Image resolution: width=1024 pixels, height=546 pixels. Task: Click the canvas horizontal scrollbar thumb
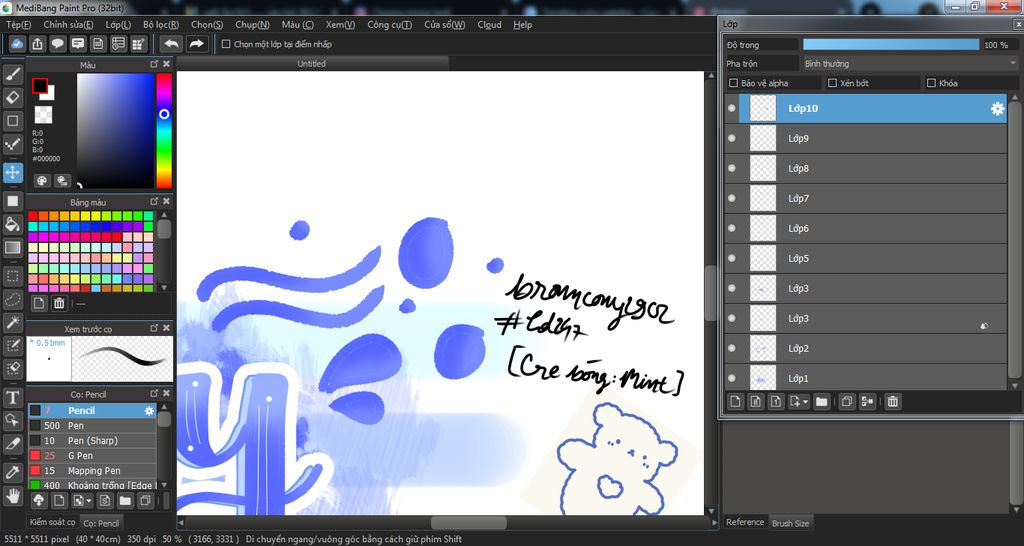click(468, 522)
